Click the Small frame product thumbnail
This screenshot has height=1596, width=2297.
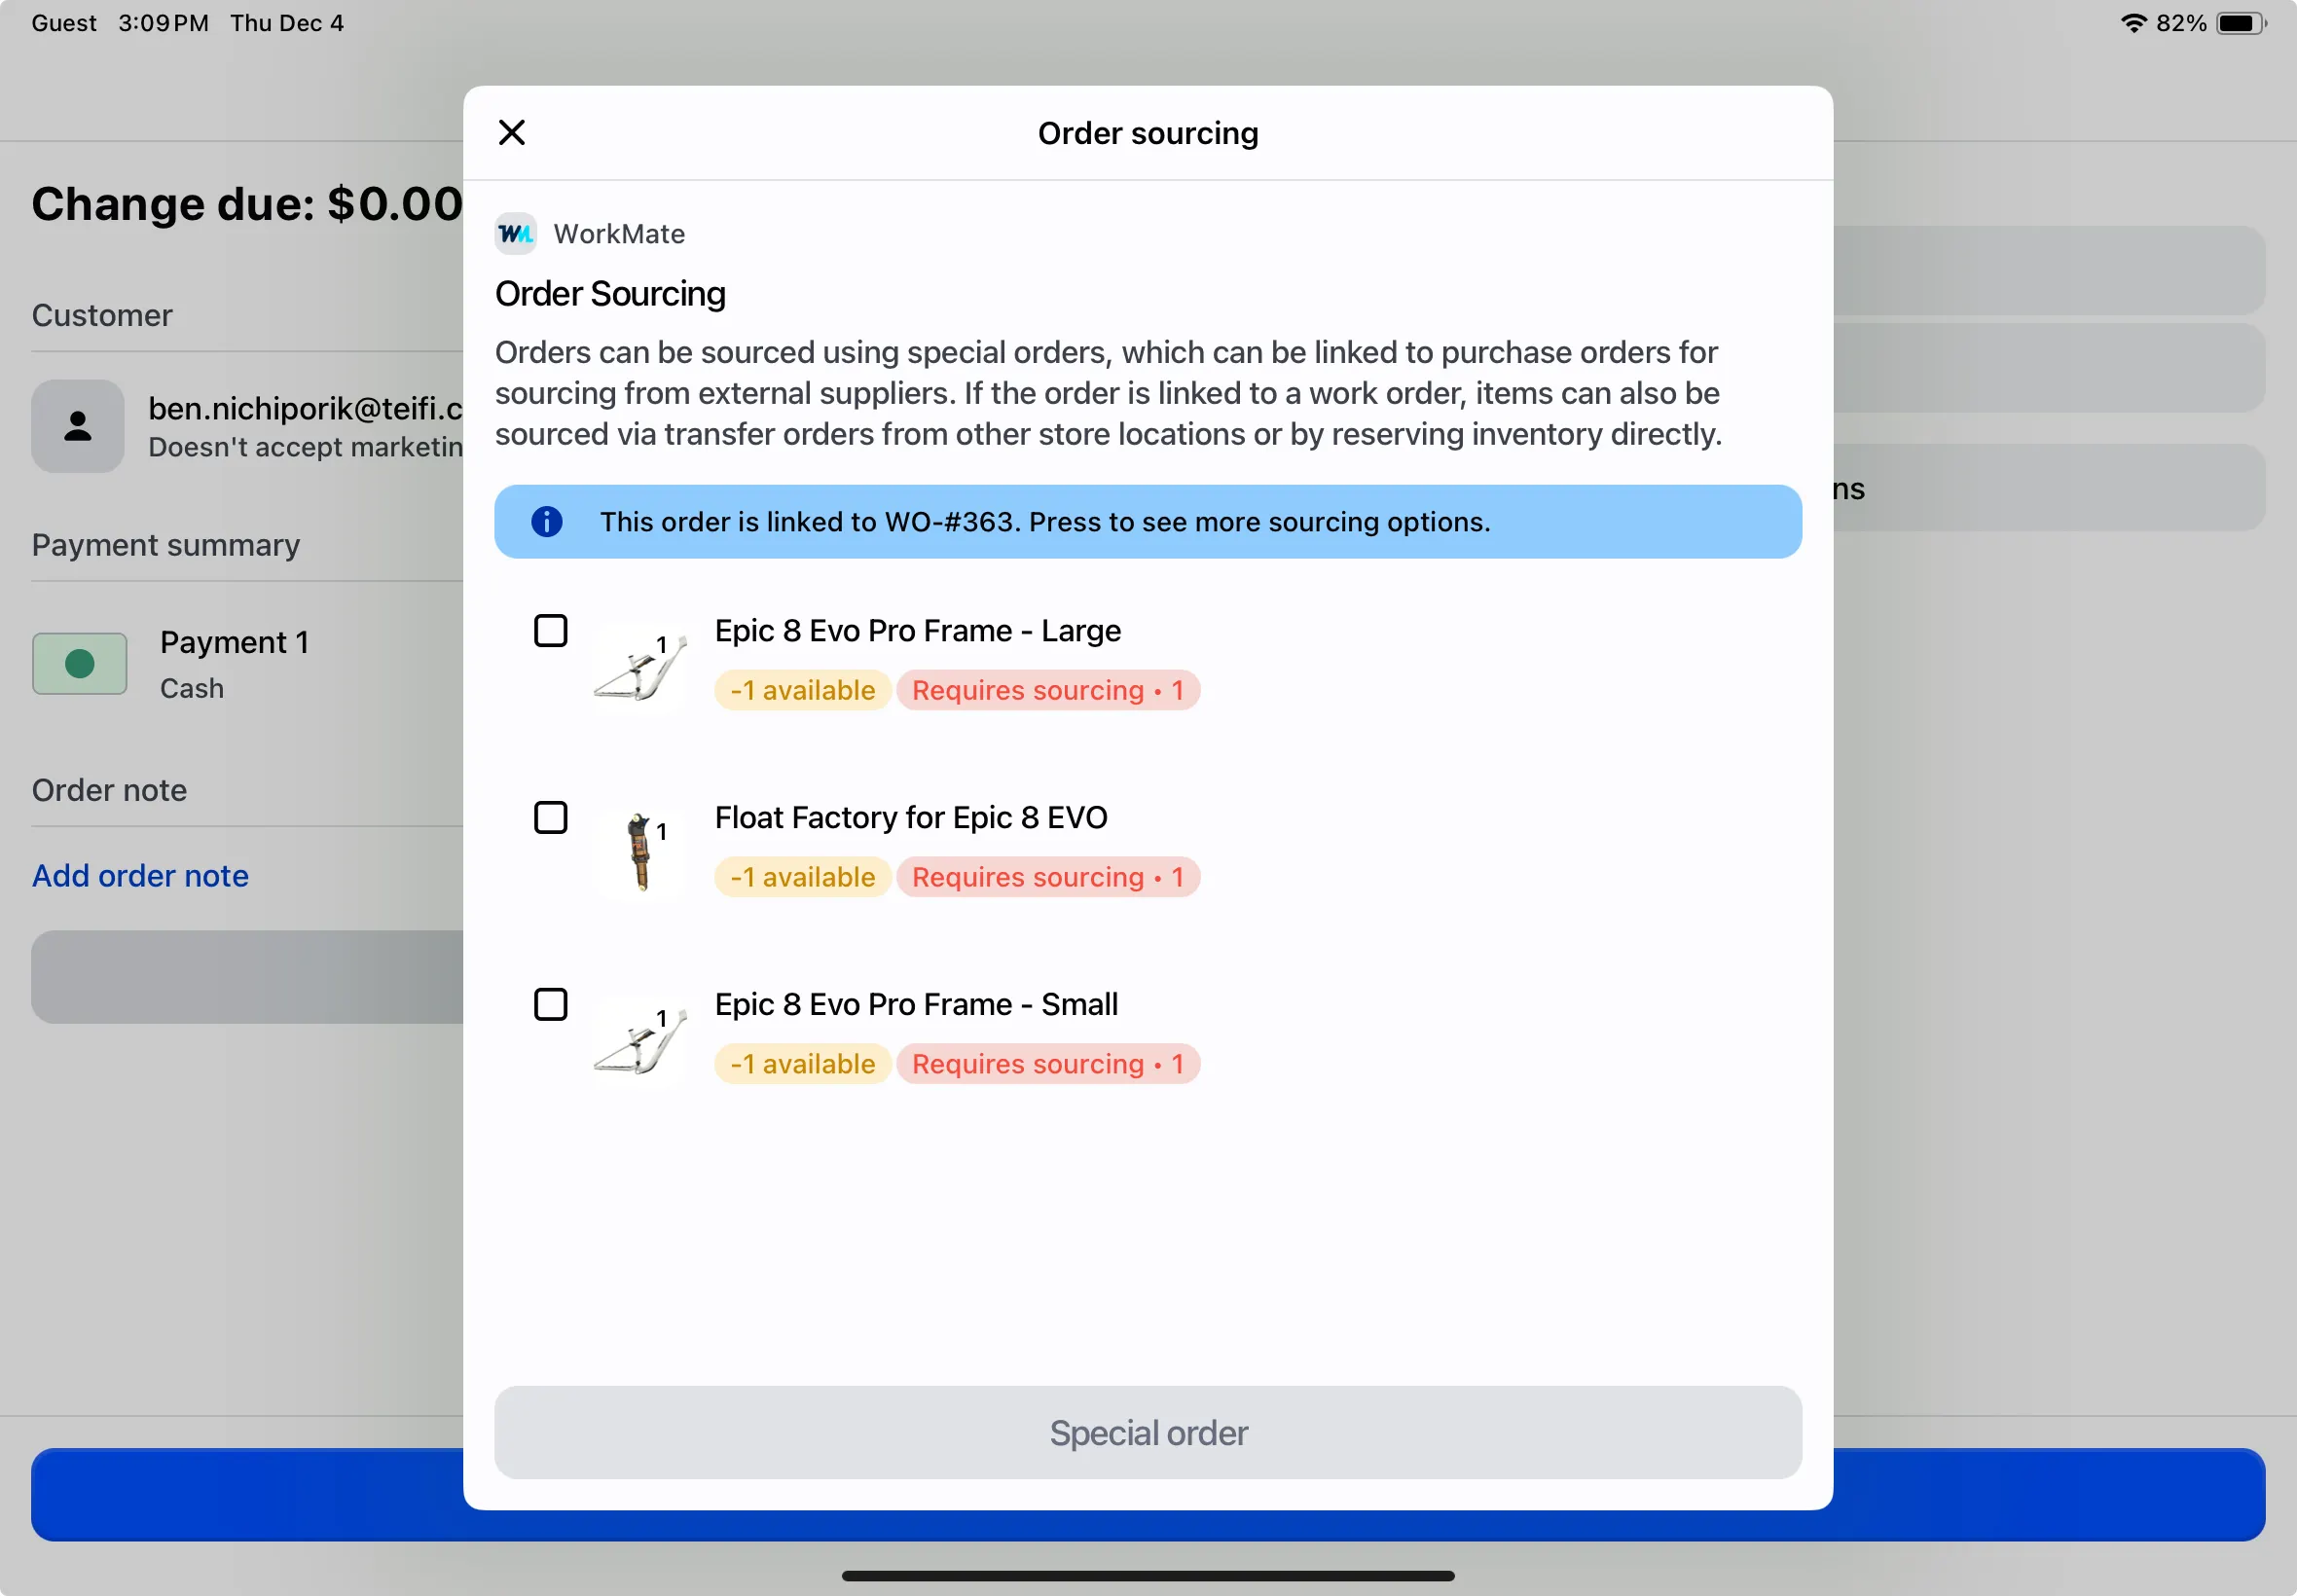[x=639, y=1040]
